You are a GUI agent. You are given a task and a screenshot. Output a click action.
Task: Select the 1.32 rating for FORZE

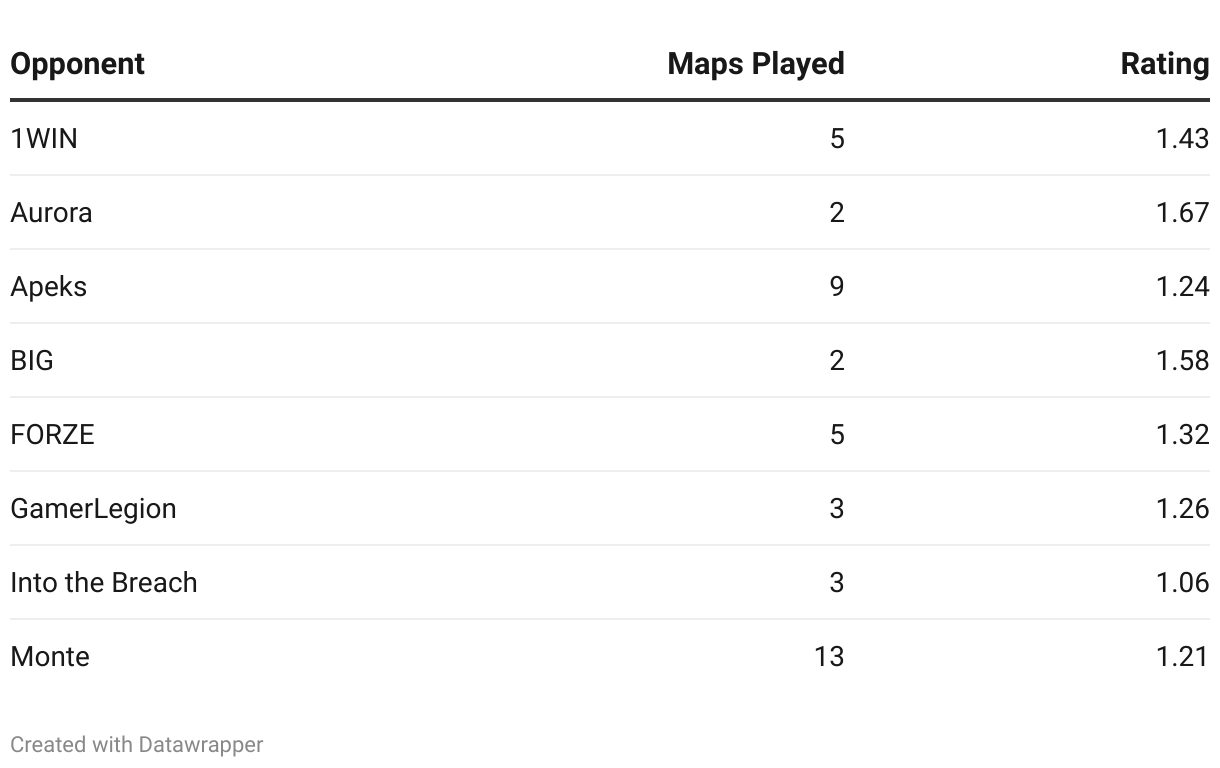pyautogui.click(x=1182, y=434)
